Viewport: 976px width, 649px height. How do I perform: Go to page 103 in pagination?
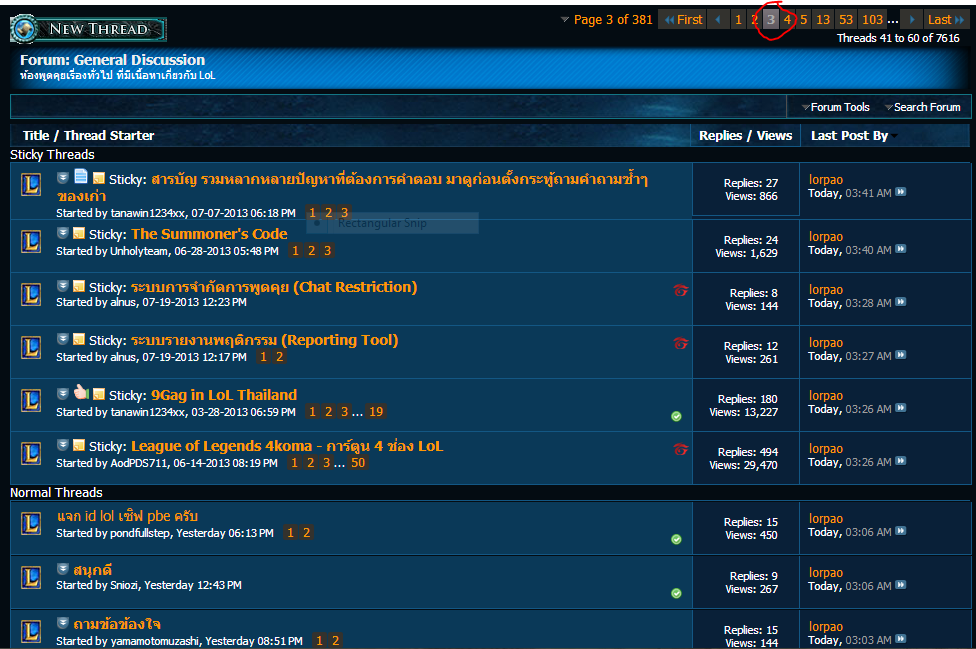tap(872, 20)
